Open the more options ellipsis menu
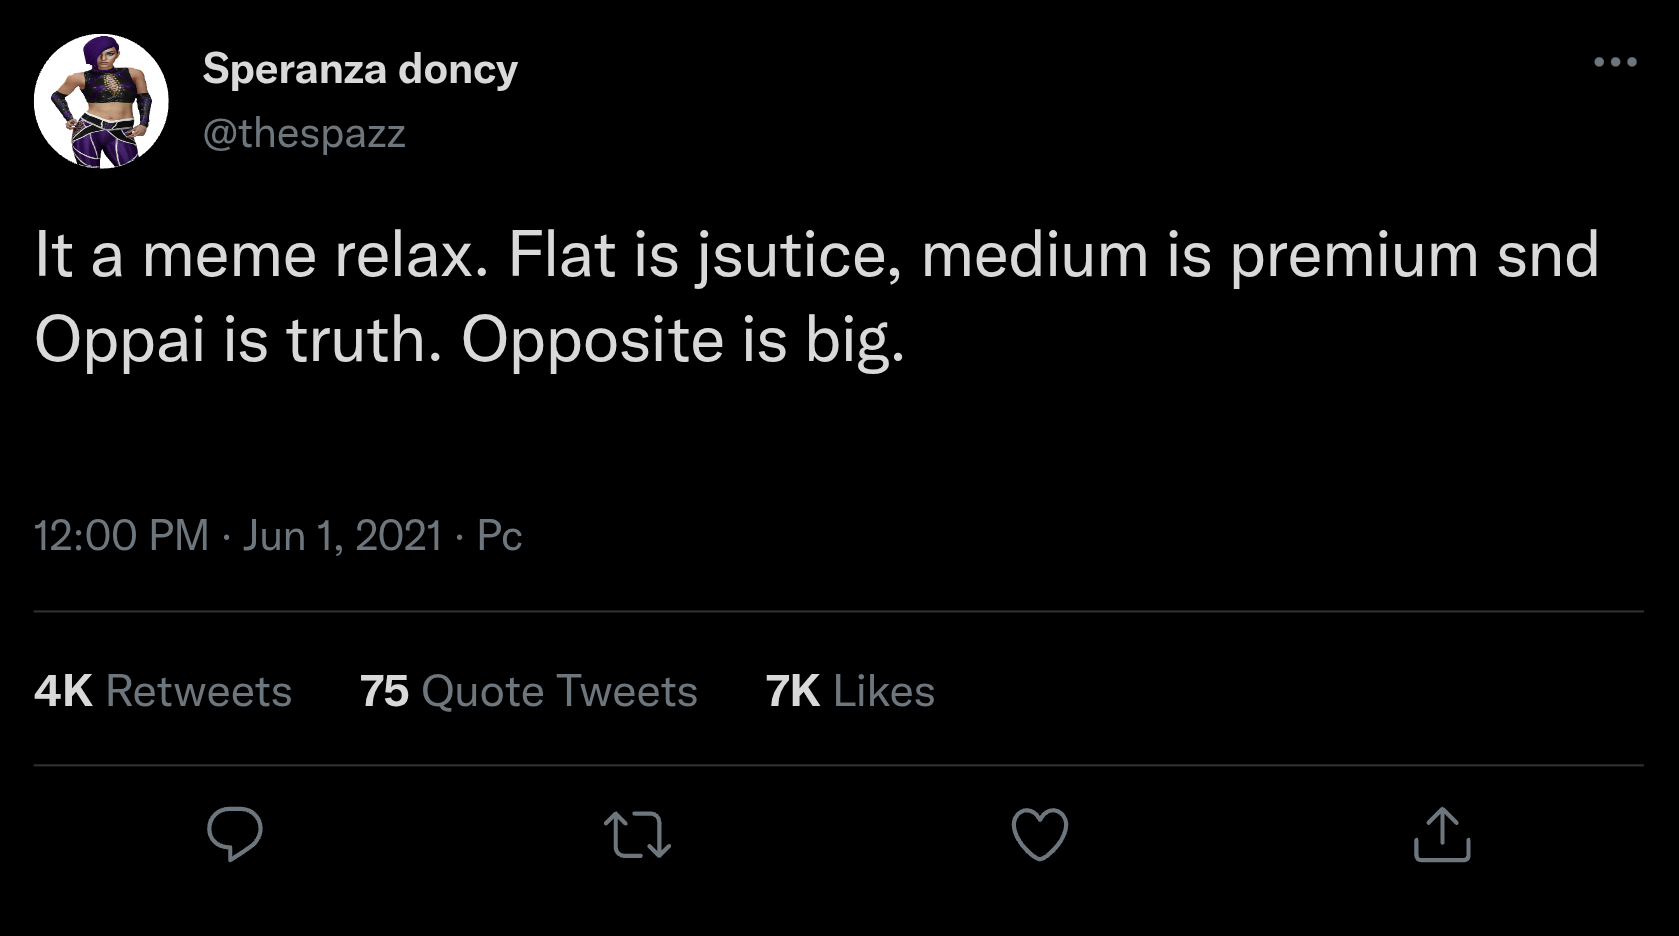This screenshot has width=1679, height=936. [x=1615, y=62]
